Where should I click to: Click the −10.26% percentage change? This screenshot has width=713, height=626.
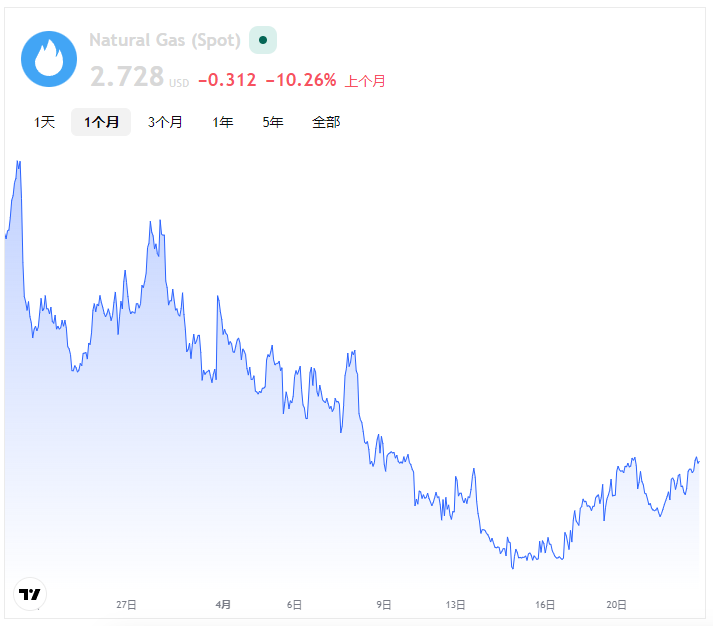tap(300, 80)
